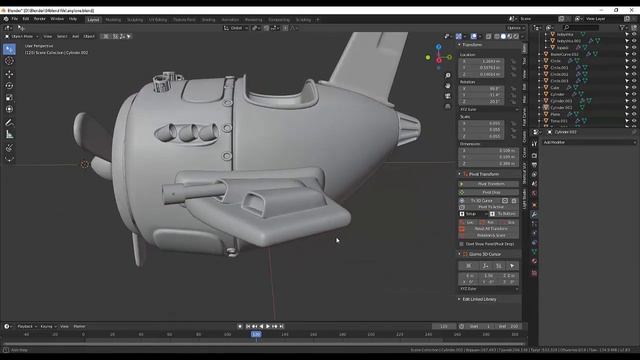640x360 pixels.
Task: Open the Add Modifier dropdown
Action: [x=589, y=142]
